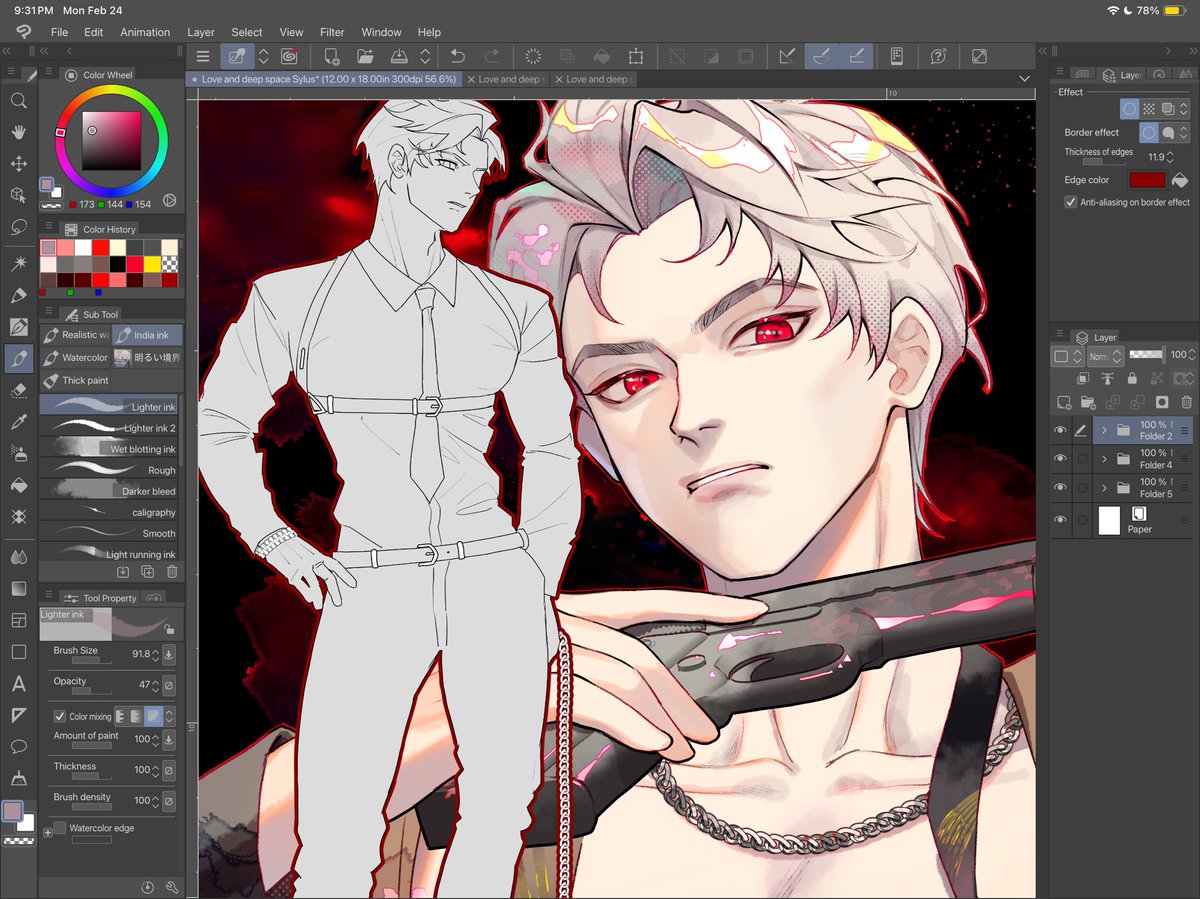Expand the Folder 2 layer group
The image size is (1200, 899).
[x=1105, y=429]
